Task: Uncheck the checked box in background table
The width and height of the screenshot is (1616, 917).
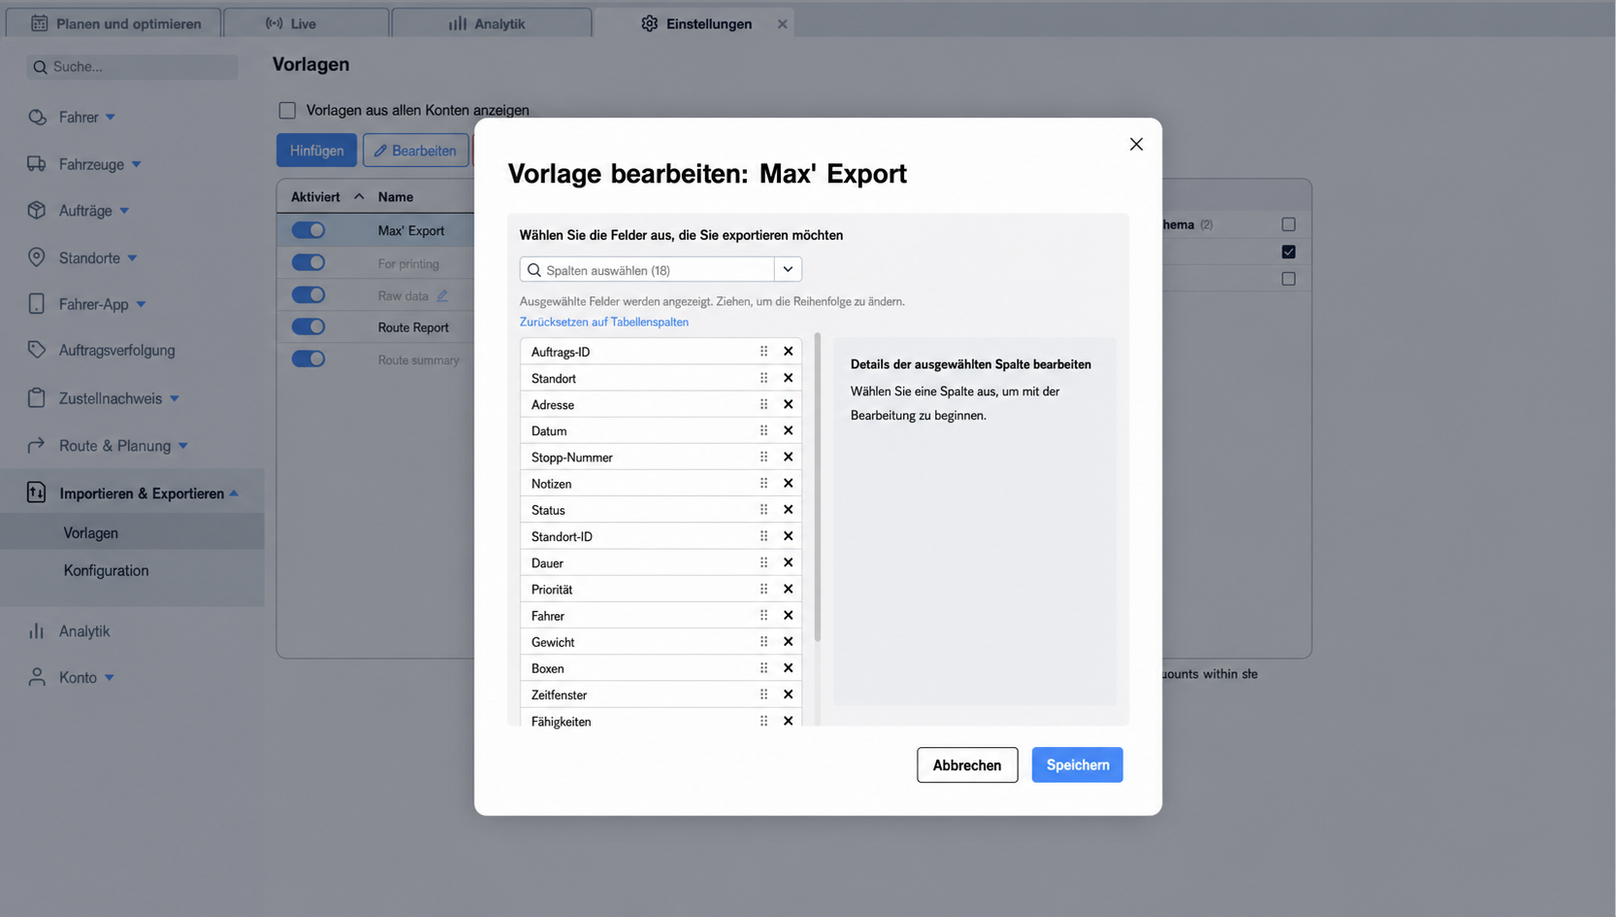Action: (x=1288, y=251)
